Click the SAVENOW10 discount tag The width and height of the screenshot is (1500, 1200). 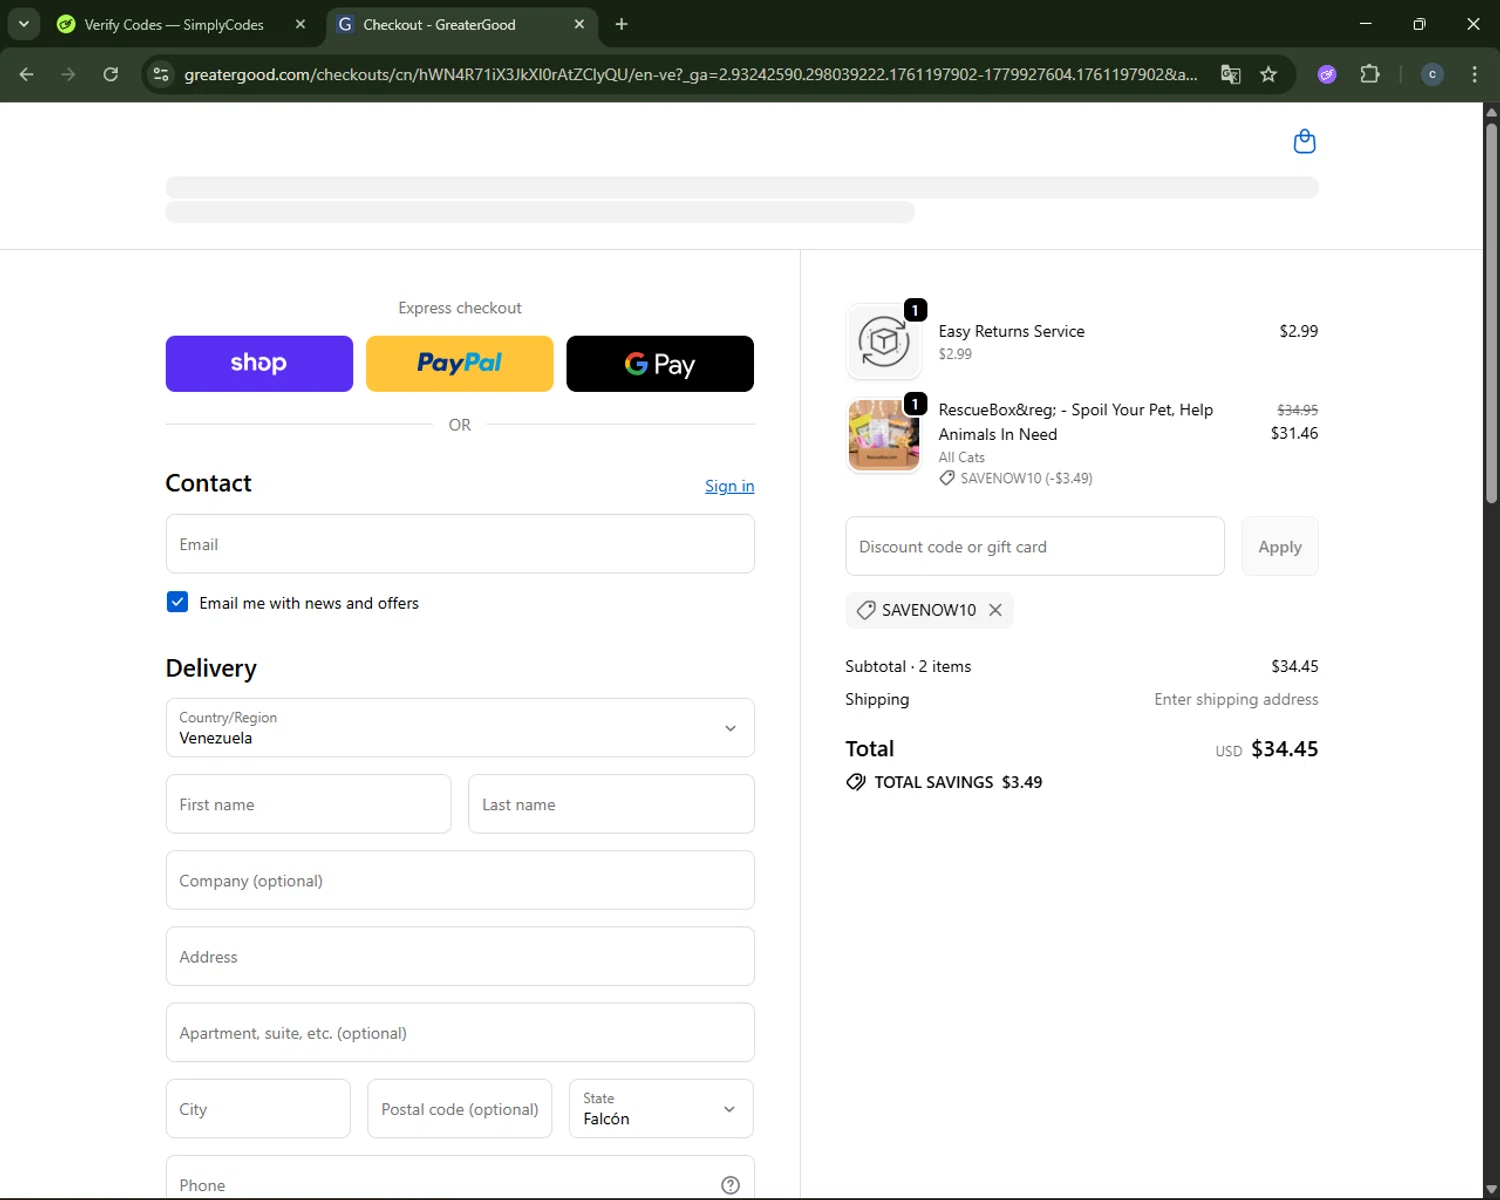(929, 610)
